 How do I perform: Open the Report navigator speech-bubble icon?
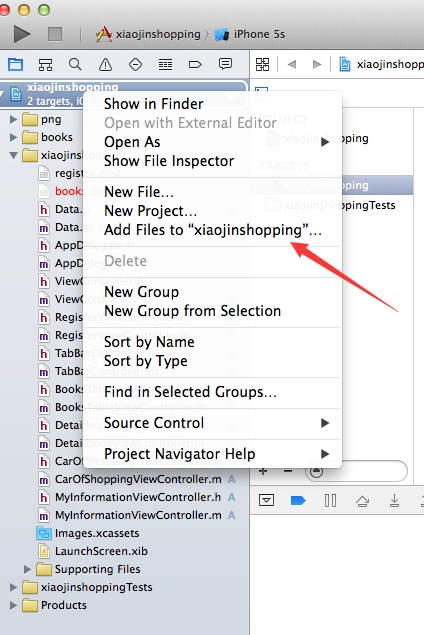pos(225,64)
